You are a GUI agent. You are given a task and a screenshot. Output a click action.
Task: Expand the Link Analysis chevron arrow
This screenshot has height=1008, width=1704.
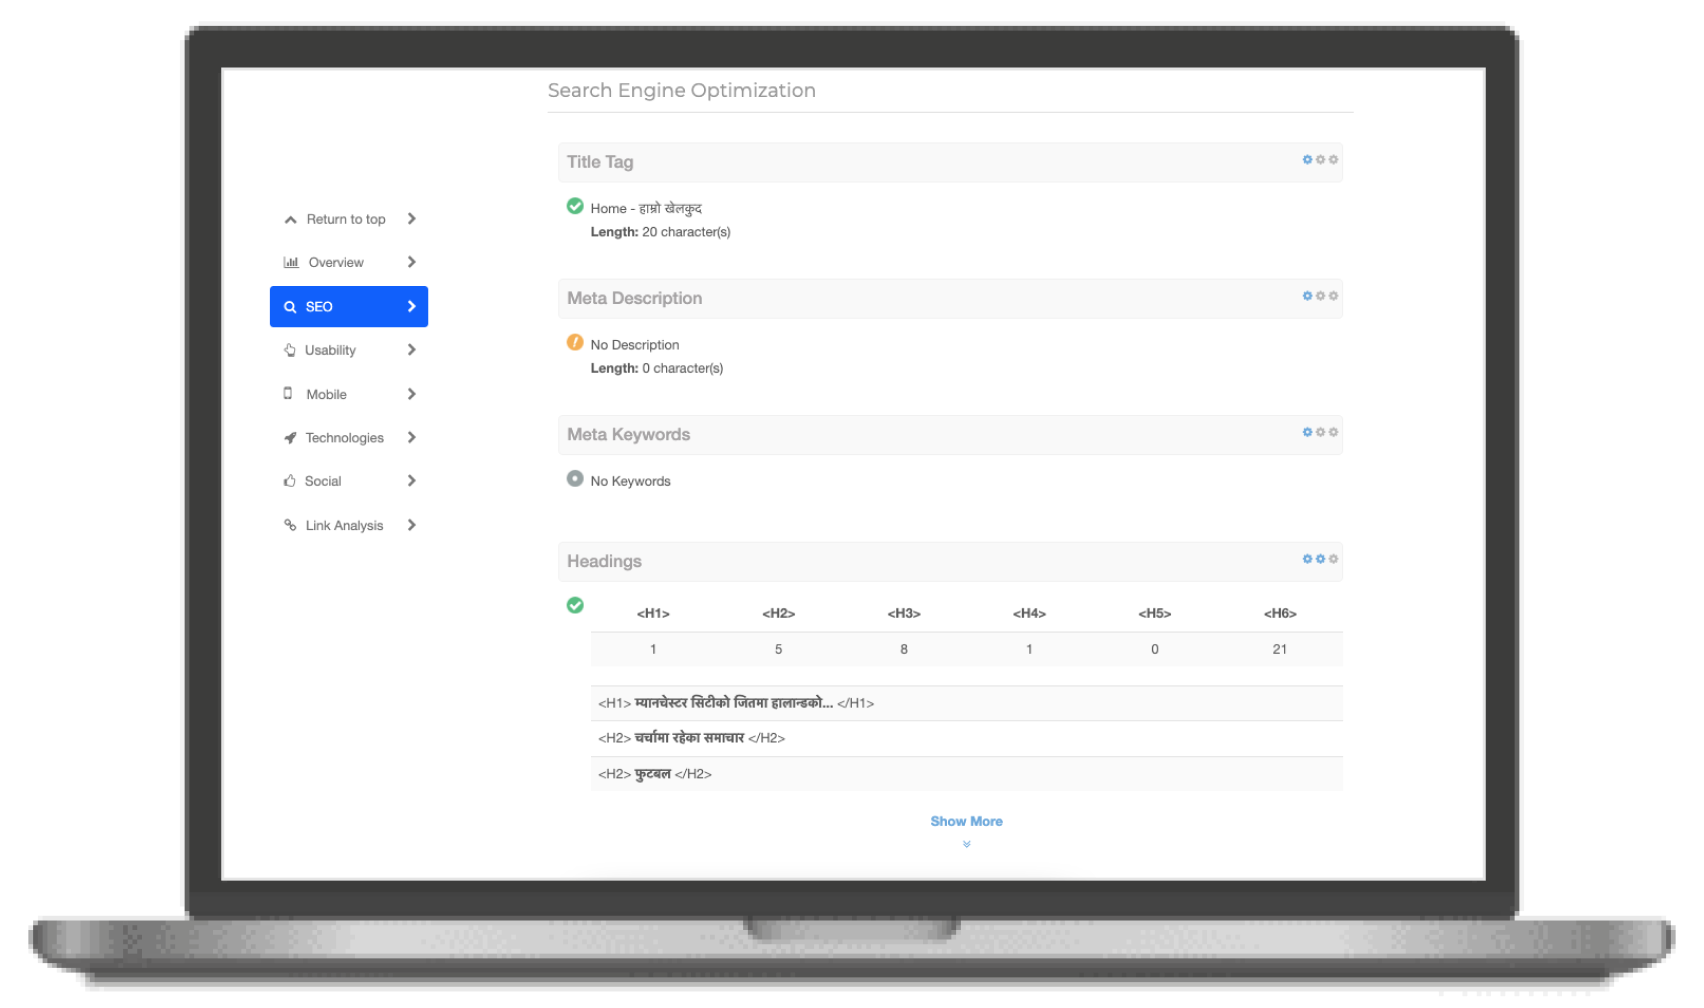411,525
